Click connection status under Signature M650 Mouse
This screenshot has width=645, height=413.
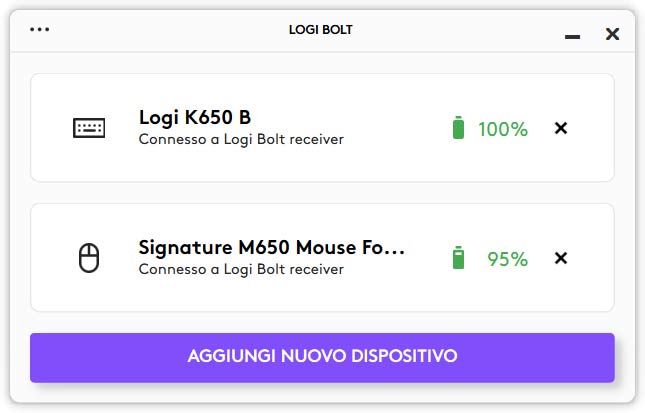(241, 270)
